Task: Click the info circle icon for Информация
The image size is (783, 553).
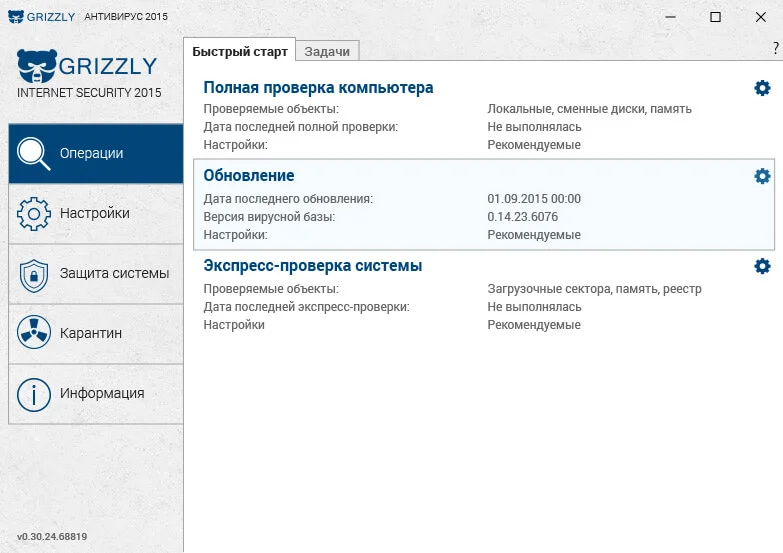Action: [x=33, y=395]
